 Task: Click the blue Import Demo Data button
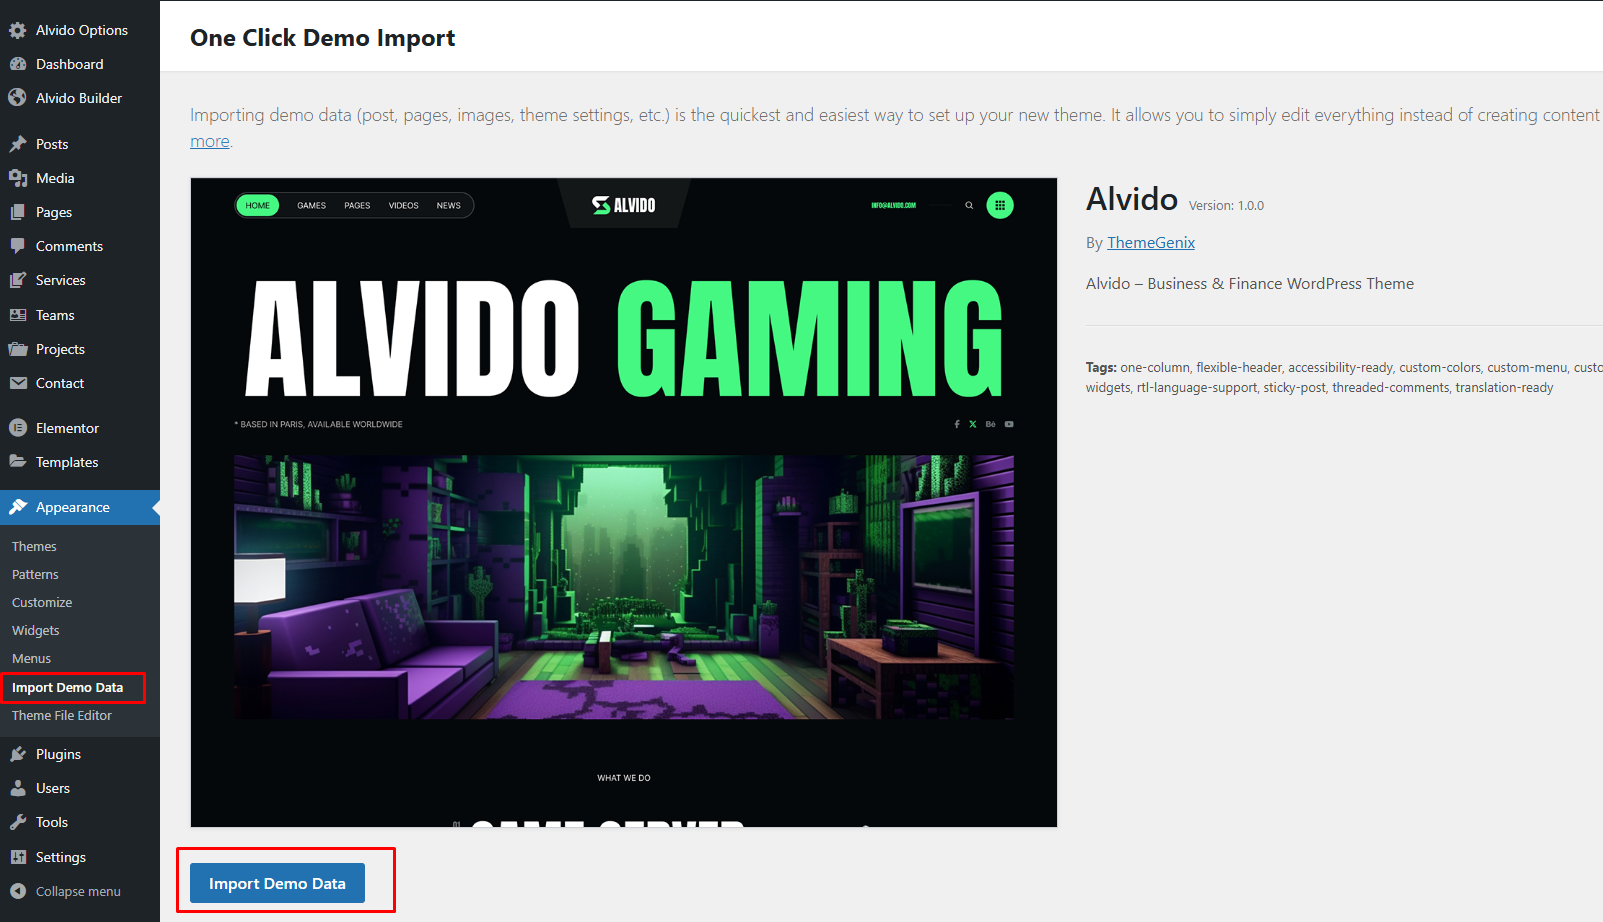coord(277,883)
